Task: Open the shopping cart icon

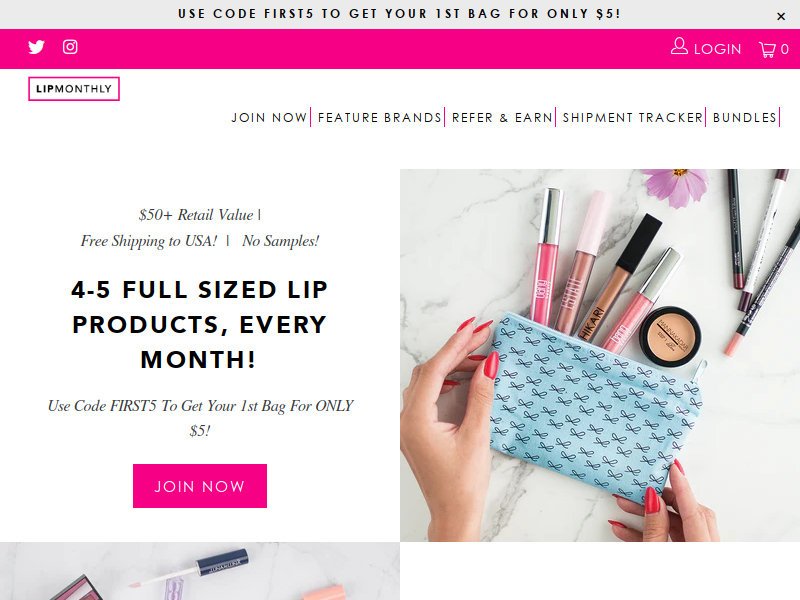Action: [x=767, y=49]
